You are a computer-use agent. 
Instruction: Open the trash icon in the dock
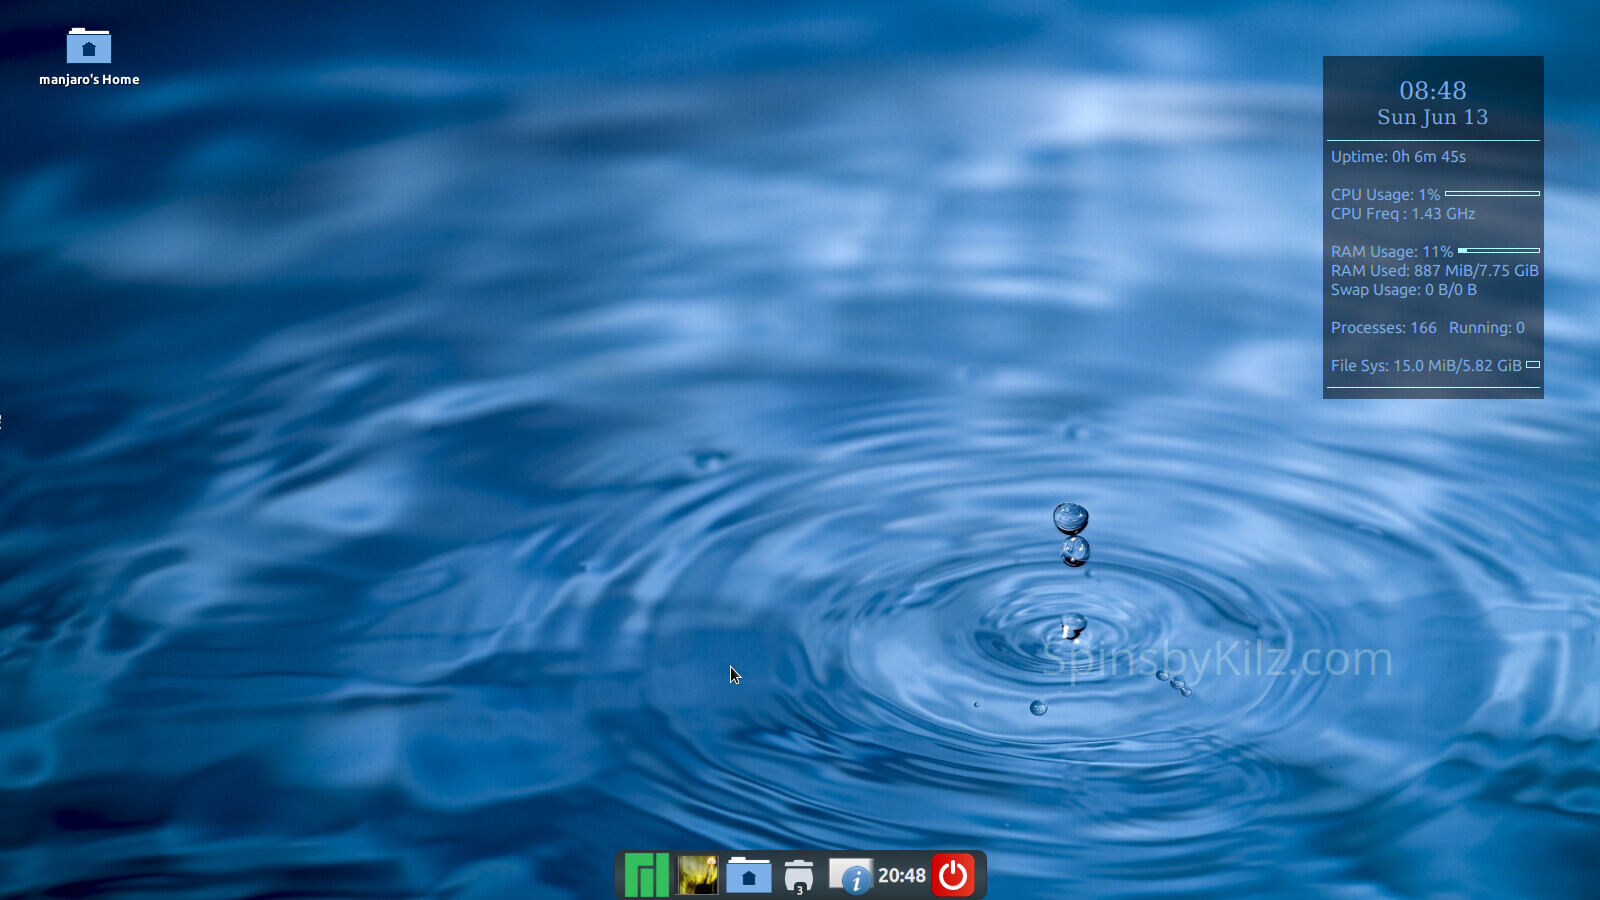coord(799,876)
